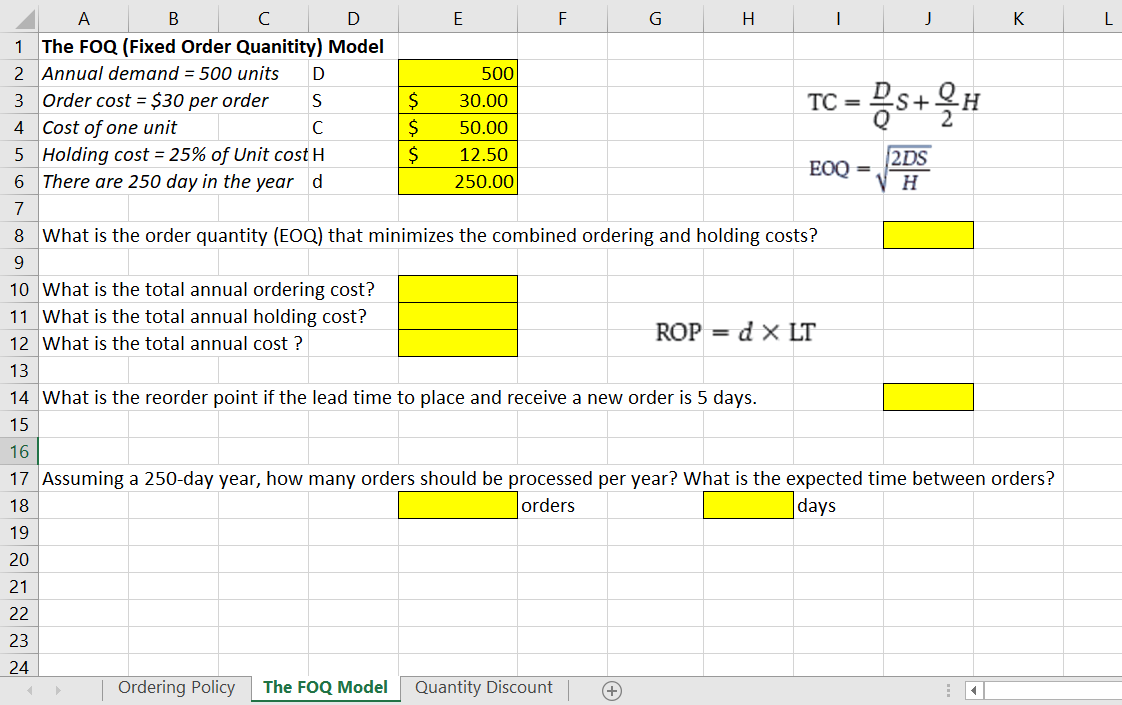Select the yellow total annual cost answer cell
The image size is (1122, 705).
(458, 344)
